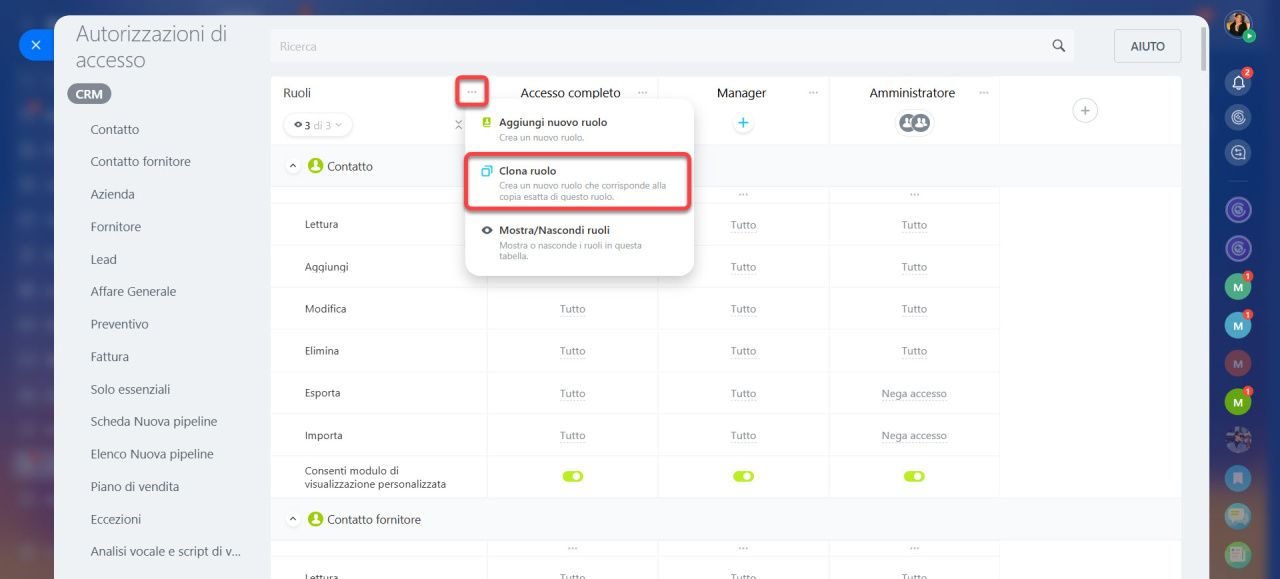
Task: Click the AIUTO help button
Action: [x=1147, y=46]
